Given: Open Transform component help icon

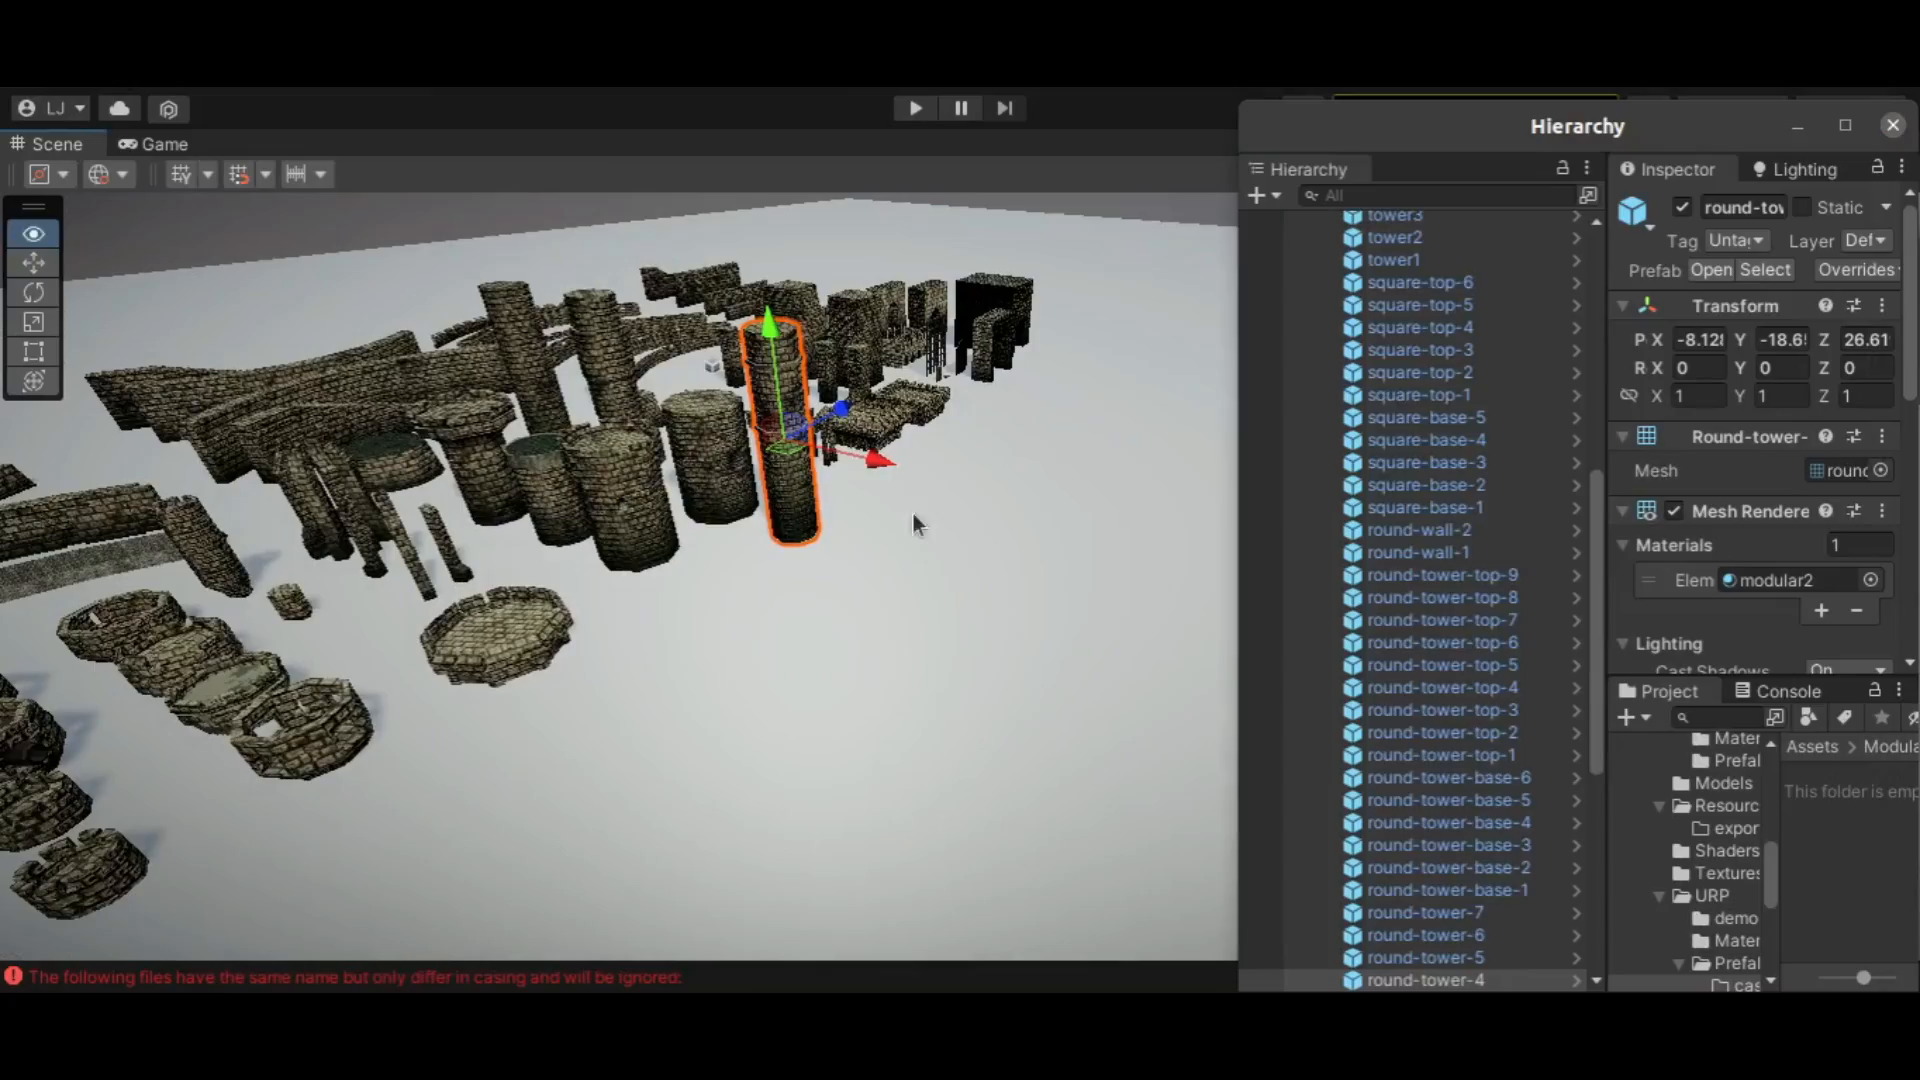Looking at the screenshot, I should point(1826,305).
